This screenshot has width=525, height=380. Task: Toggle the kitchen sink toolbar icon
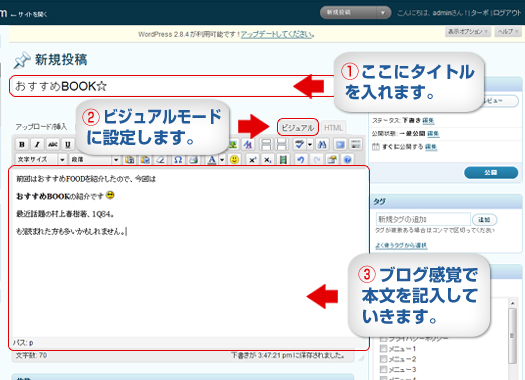tap(356, 144)
